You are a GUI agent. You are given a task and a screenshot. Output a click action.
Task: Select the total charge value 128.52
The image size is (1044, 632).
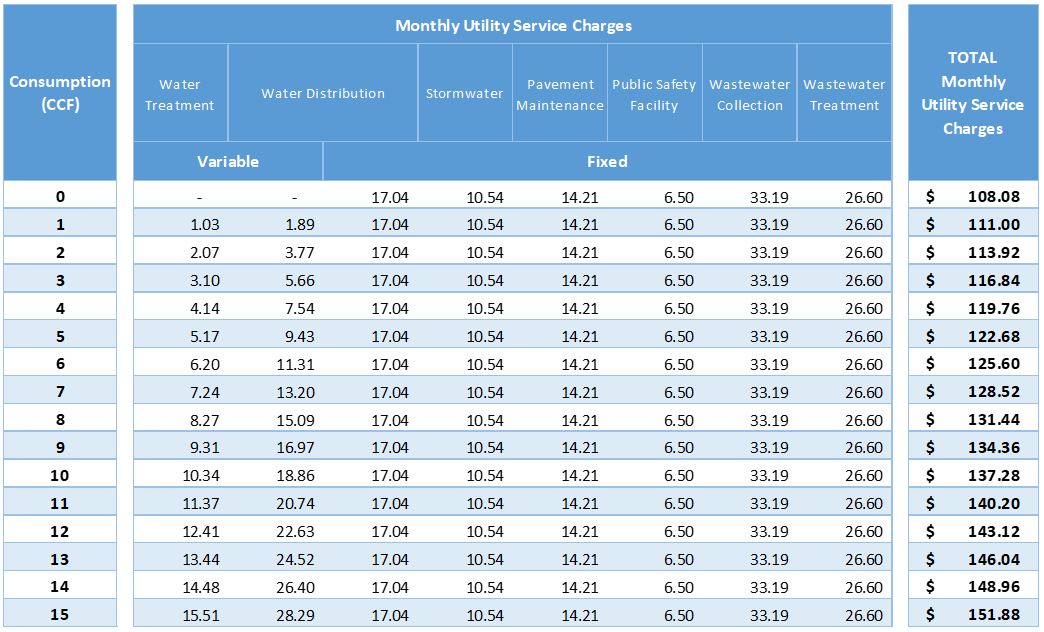click(993, 392)
